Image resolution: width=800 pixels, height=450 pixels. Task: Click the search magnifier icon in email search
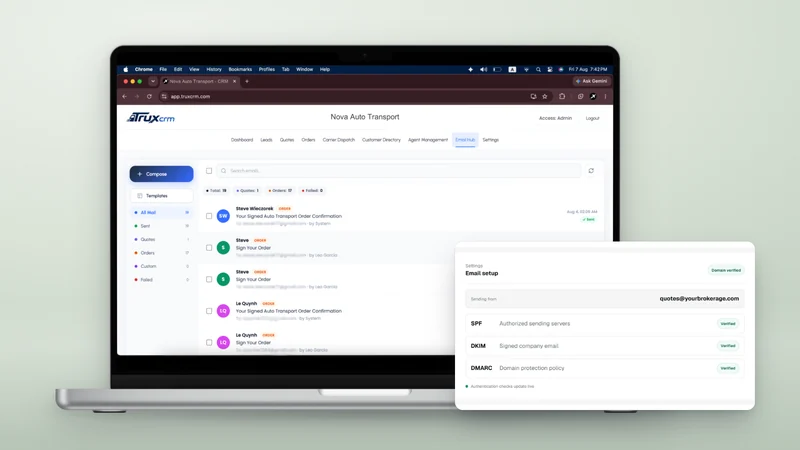coord(223,171)
